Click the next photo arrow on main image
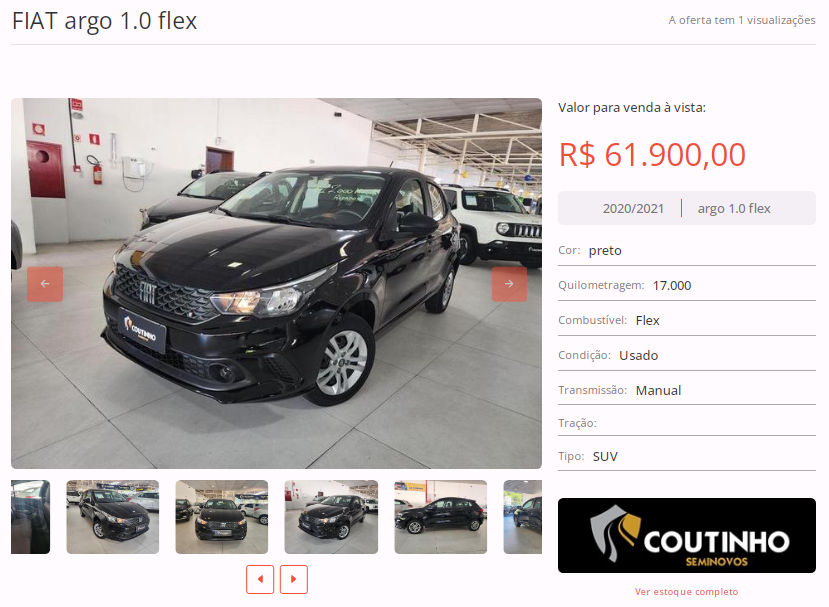The width and height of the screenshot is (829, 607). (x=509, y=284)
